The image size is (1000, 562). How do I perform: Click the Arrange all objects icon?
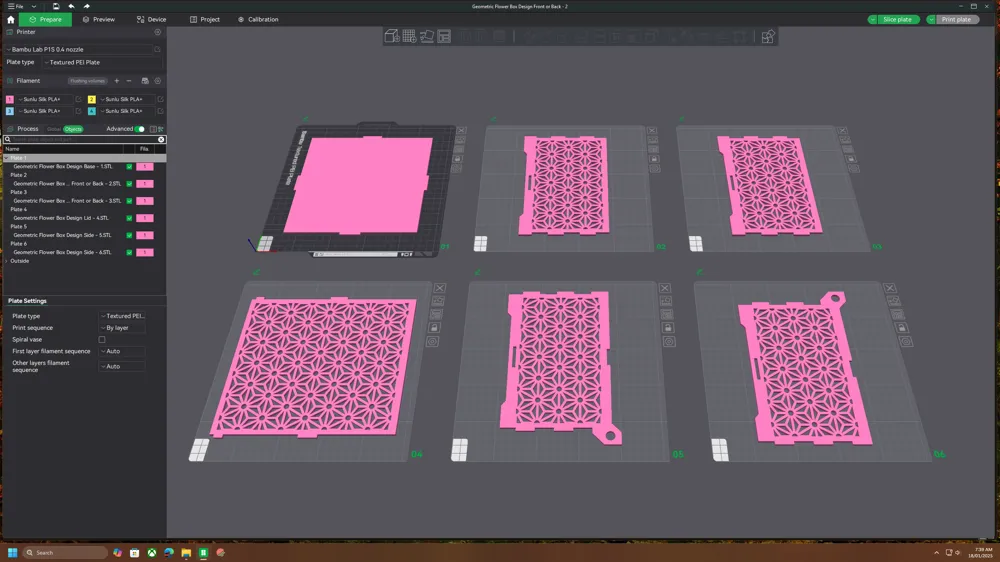tap(444, 36)
